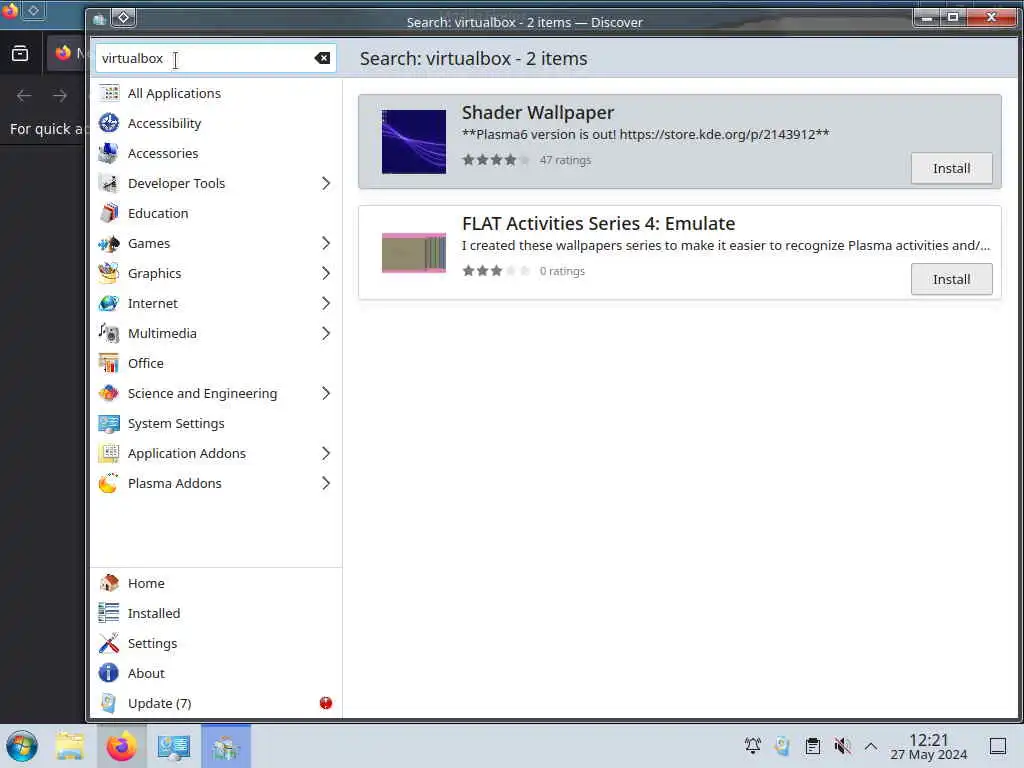Clear the search field with backspace icon
1024x768 pixels.
[x=322, y=58]
